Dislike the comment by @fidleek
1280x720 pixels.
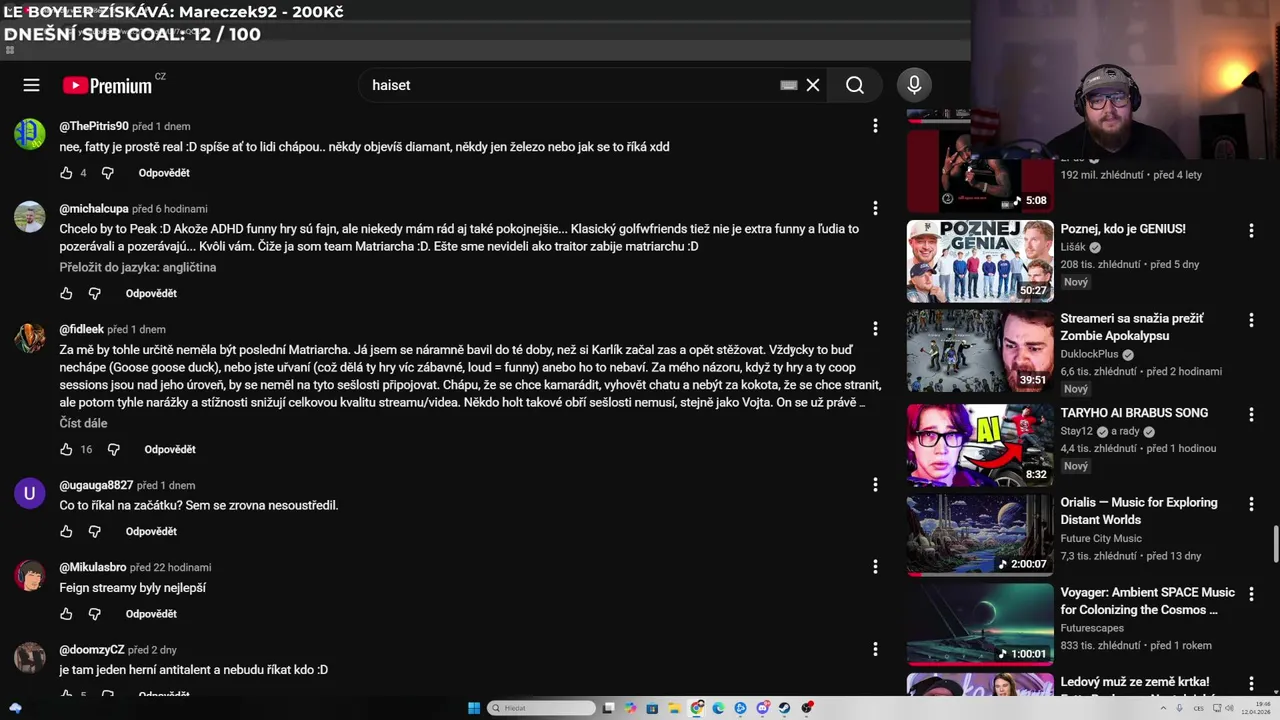(x=114, y=450)
